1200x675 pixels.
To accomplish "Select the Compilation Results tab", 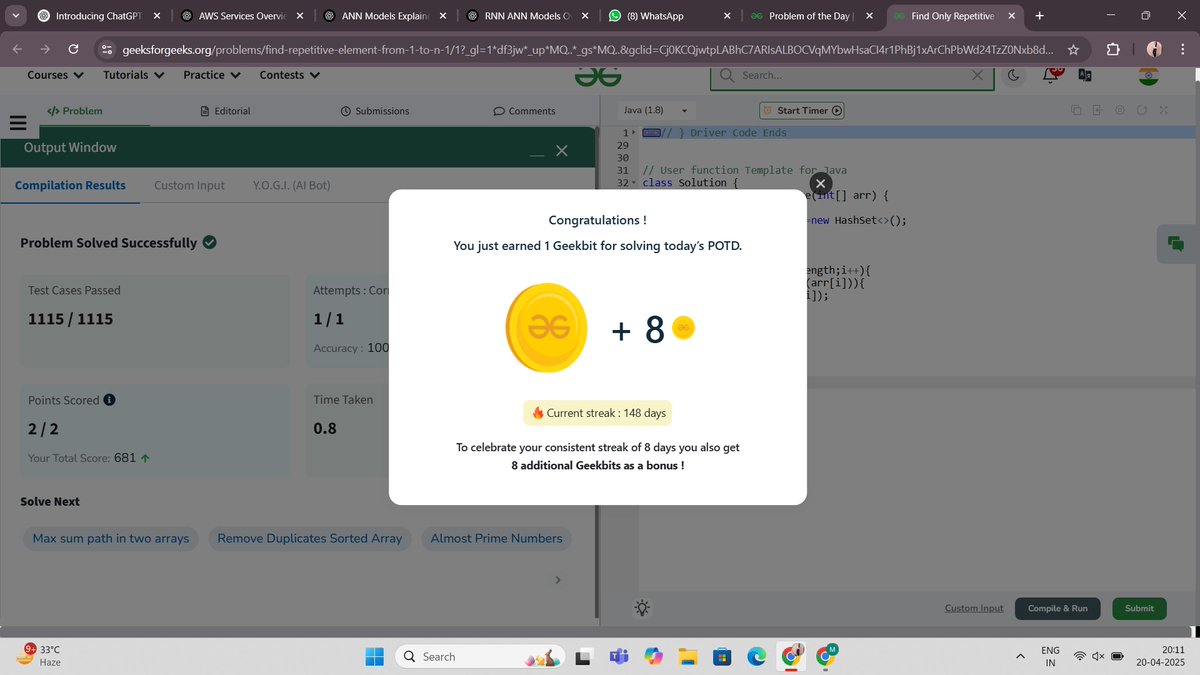I will point(70,185).
